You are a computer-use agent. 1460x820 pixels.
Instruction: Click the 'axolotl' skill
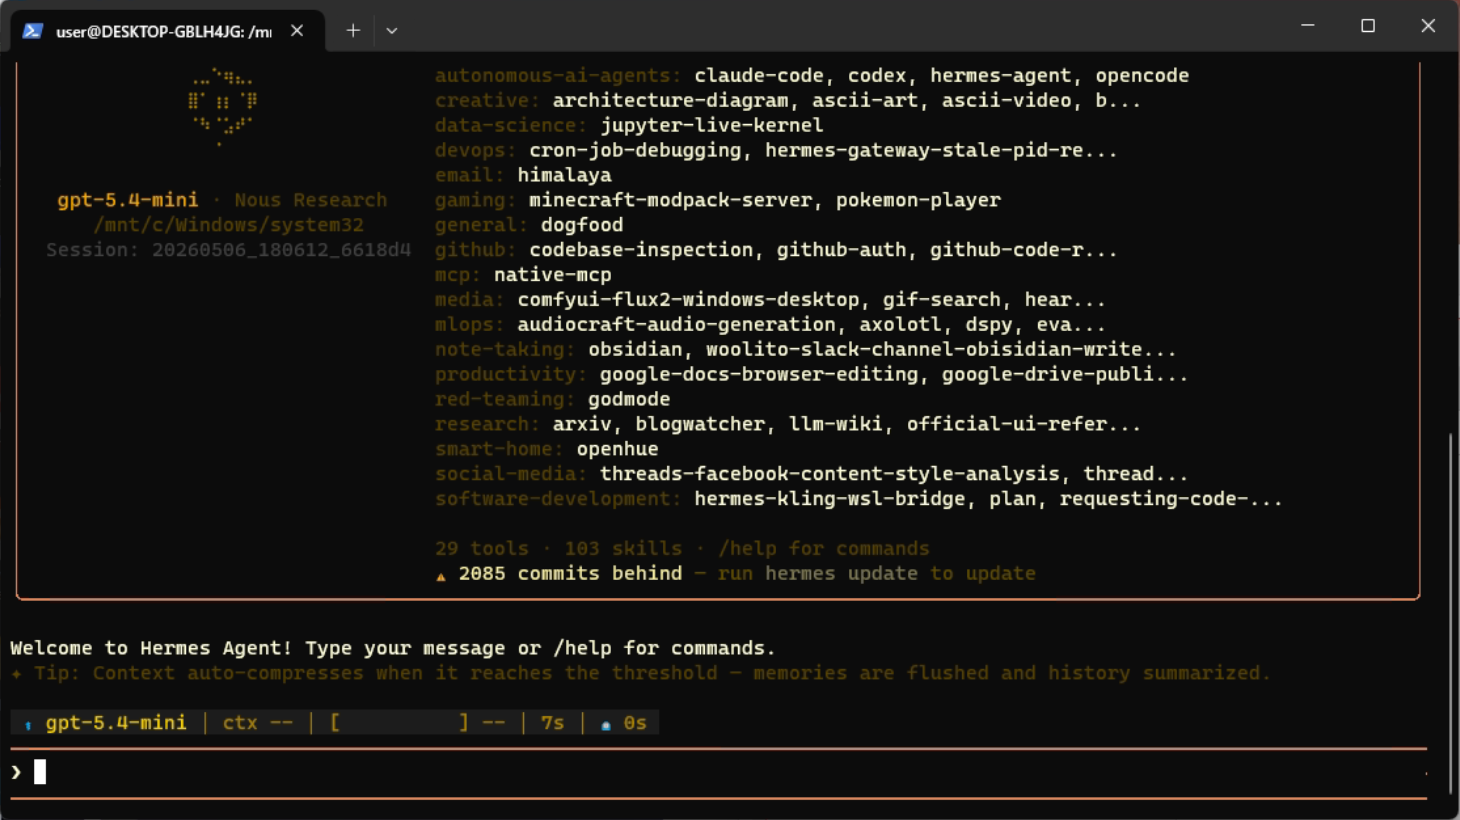(x=900, y=325)
